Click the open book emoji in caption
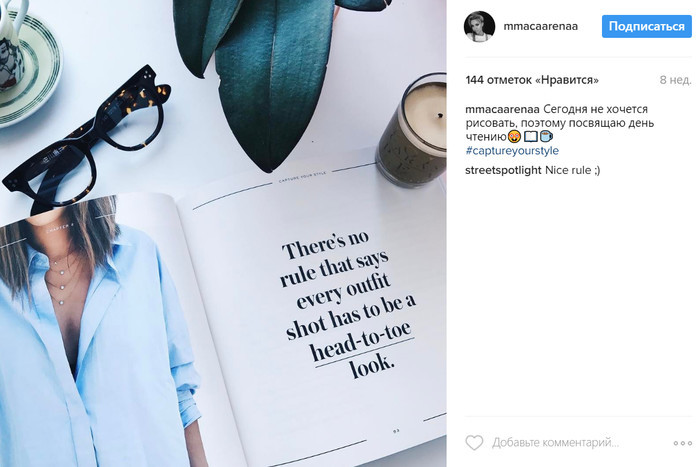The image size is (700, 467). [531, 136]
